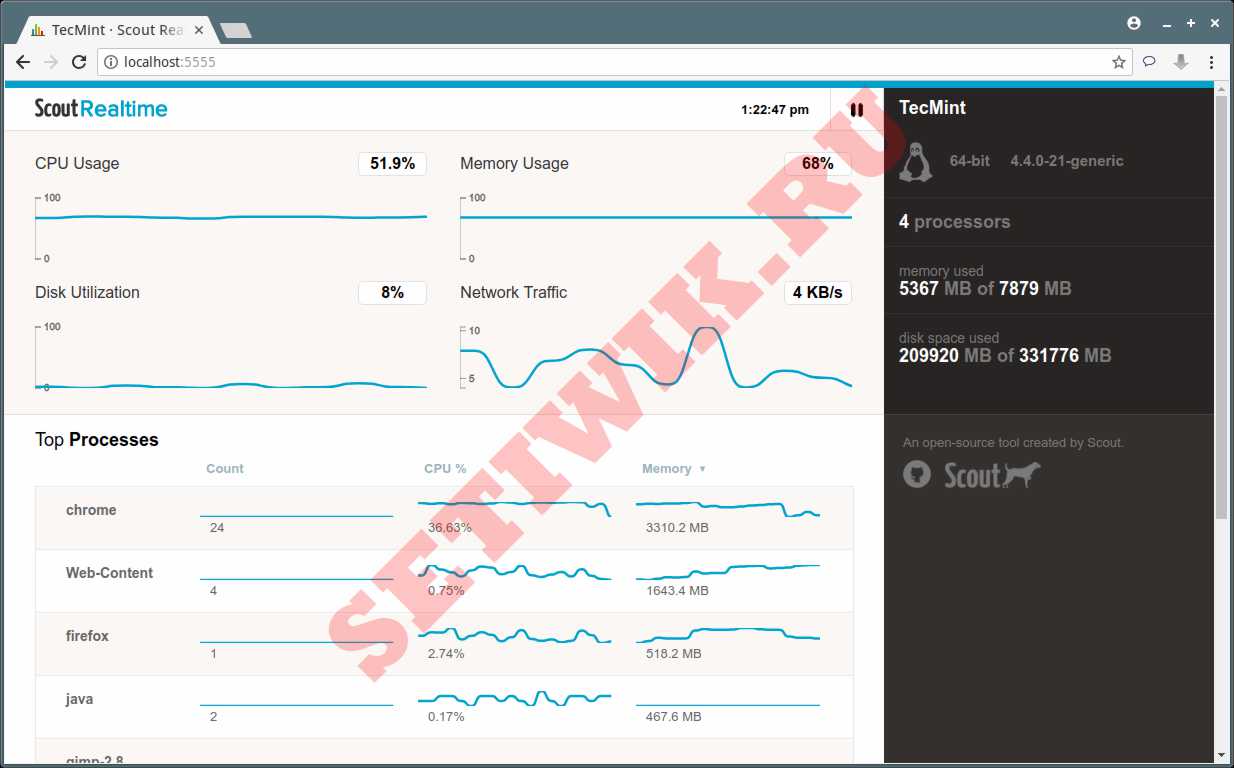
Task: Select the Web-Content process row name
Action: tap(110, 573)
